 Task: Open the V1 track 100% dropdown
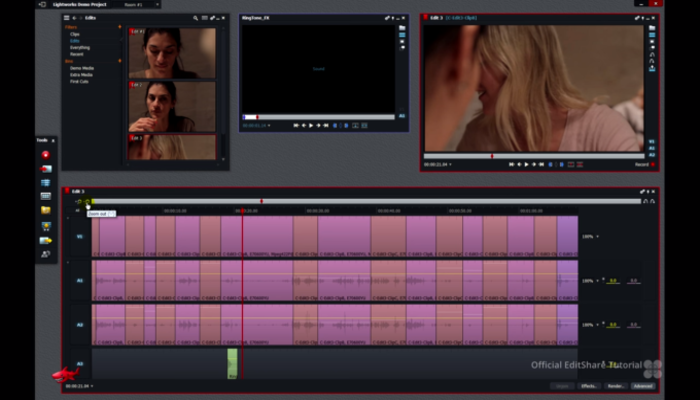pos(590,237)
